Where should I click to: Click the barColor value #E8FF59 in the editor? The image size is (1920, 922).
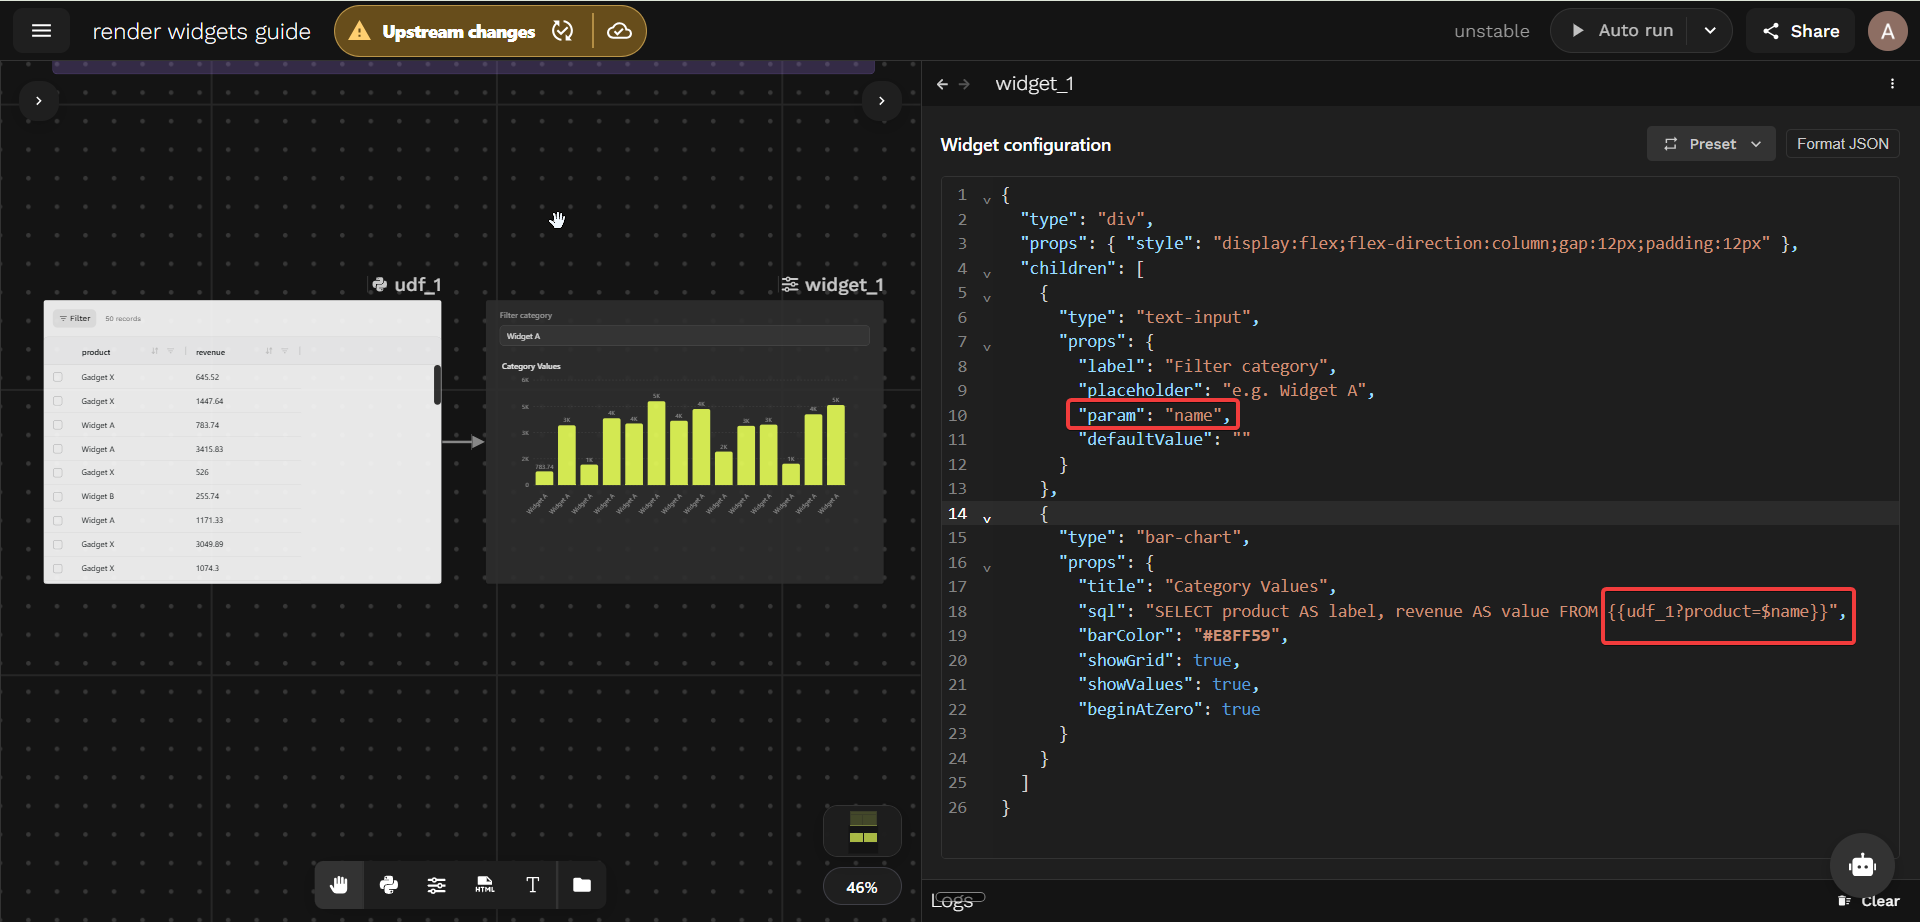click(1236, 636)
